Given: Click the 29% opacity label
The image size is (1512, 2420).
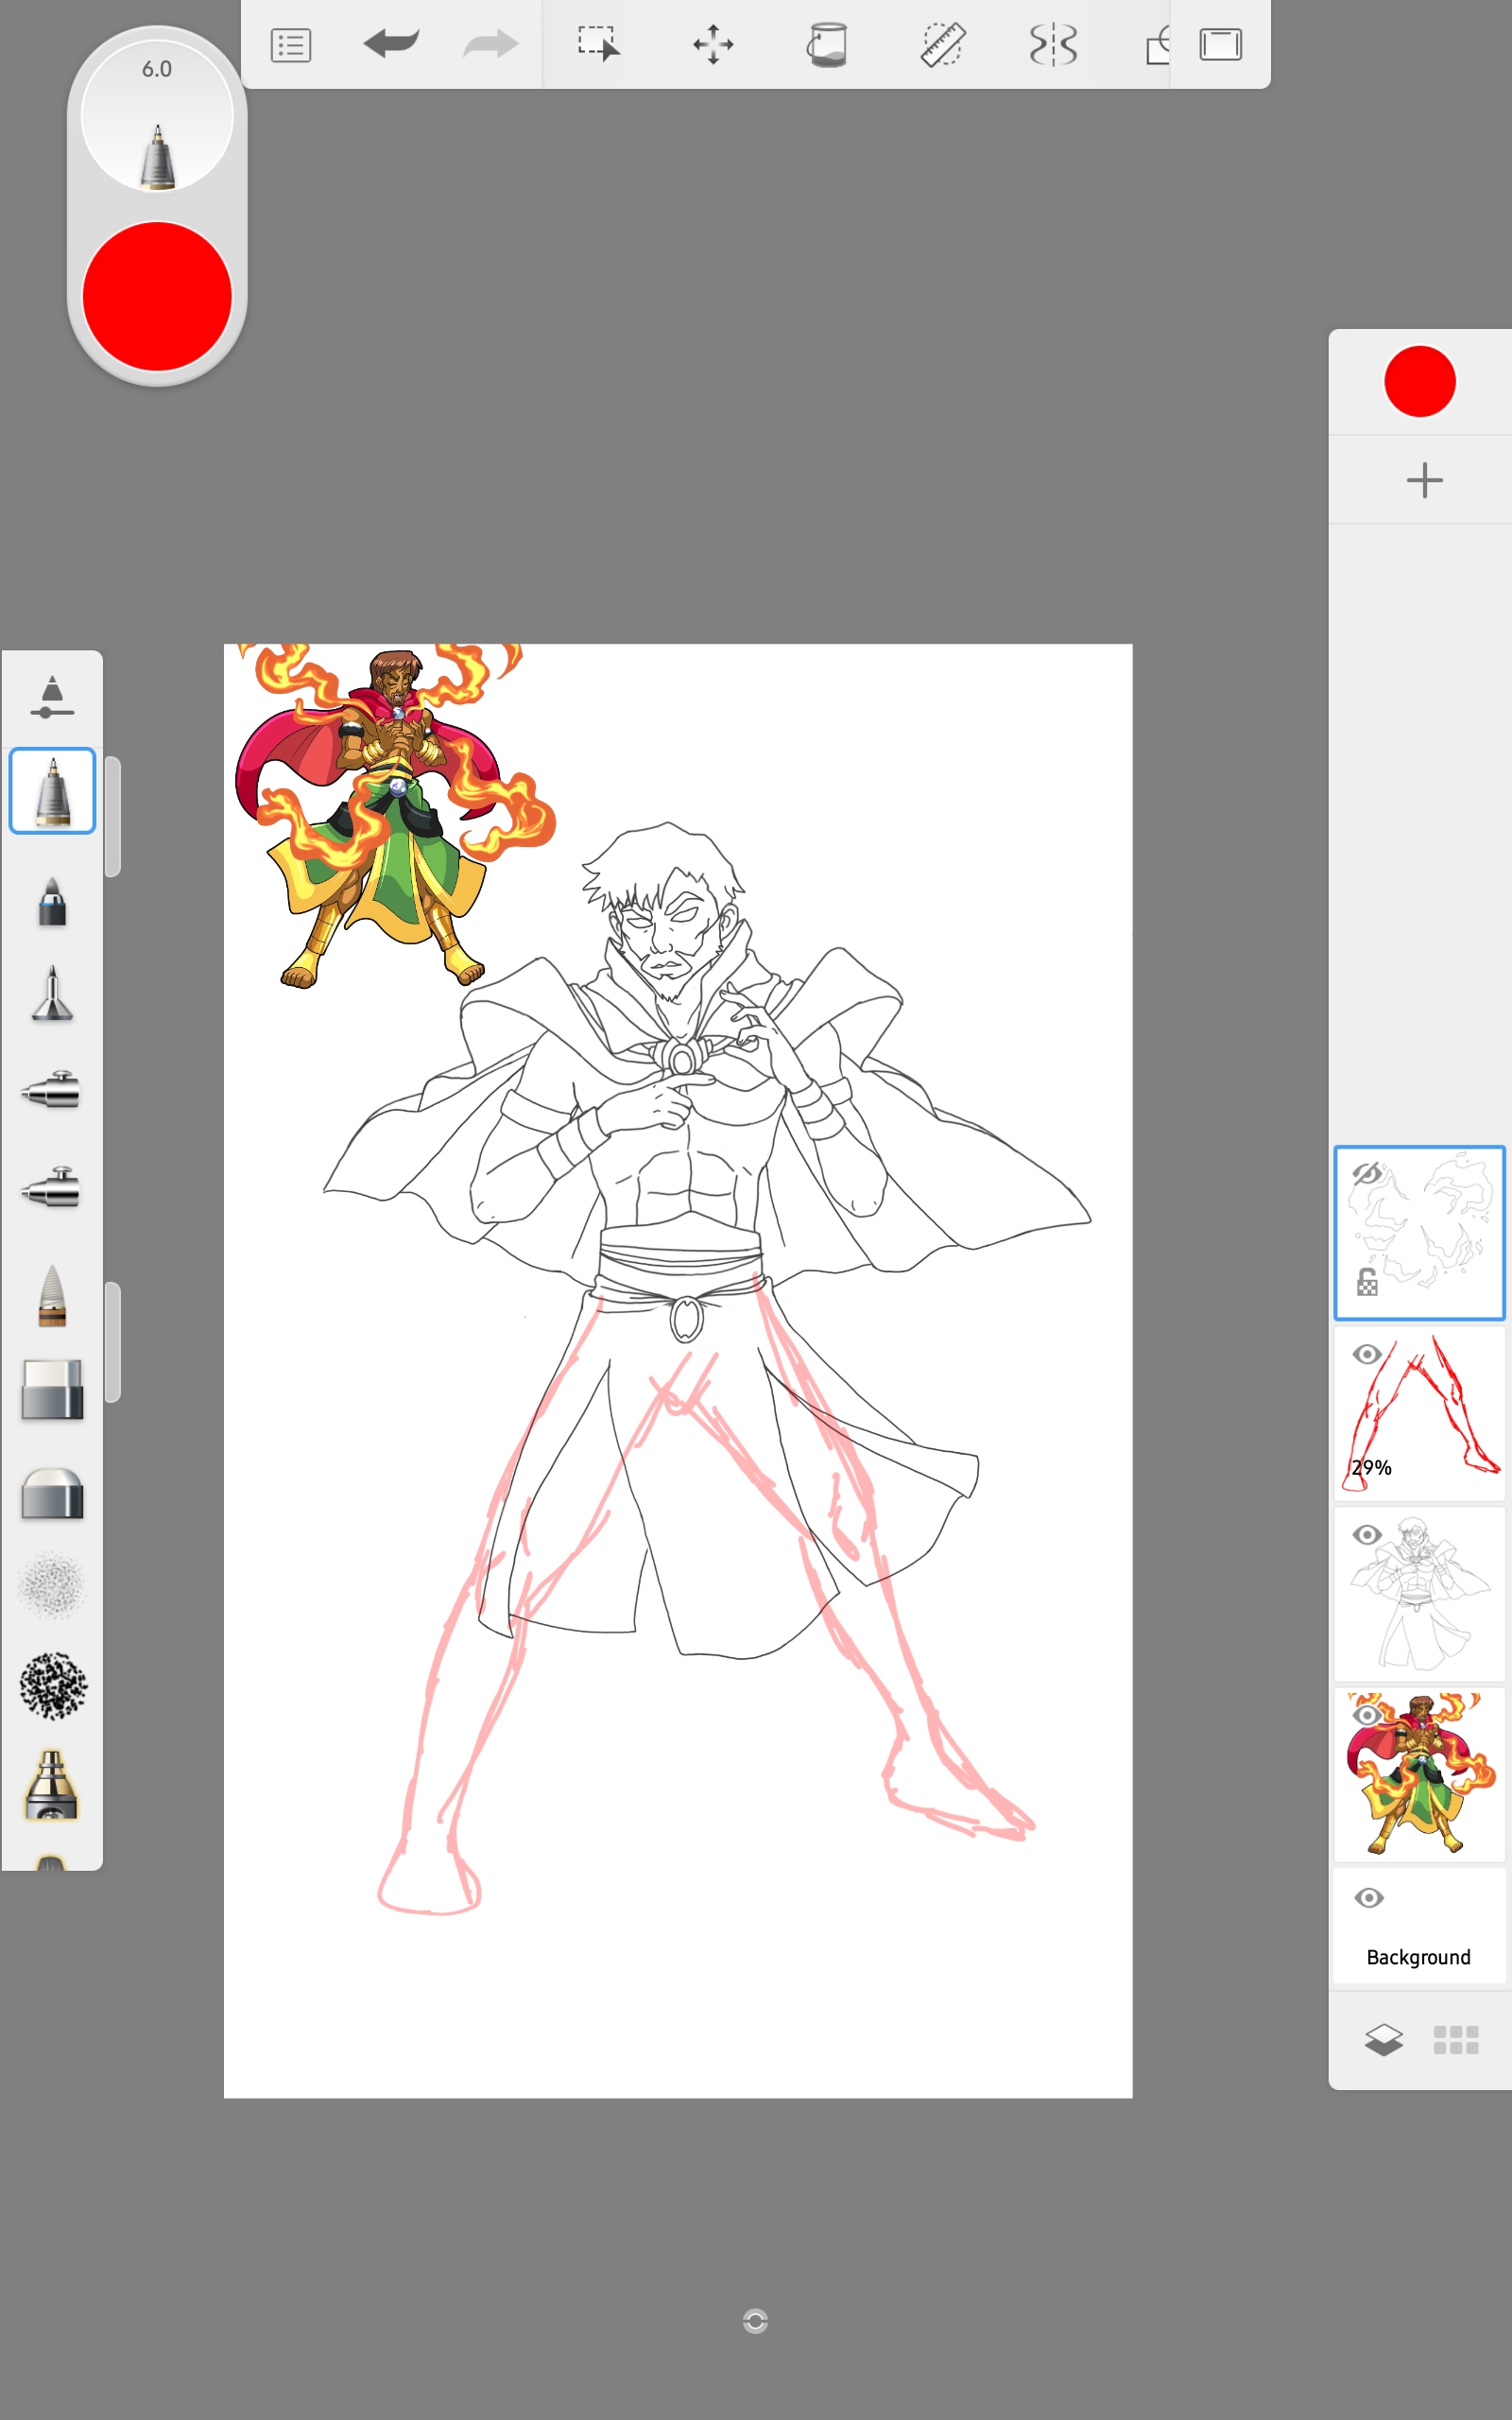Looking at the screenshot, I should tap(1371, 1467).
